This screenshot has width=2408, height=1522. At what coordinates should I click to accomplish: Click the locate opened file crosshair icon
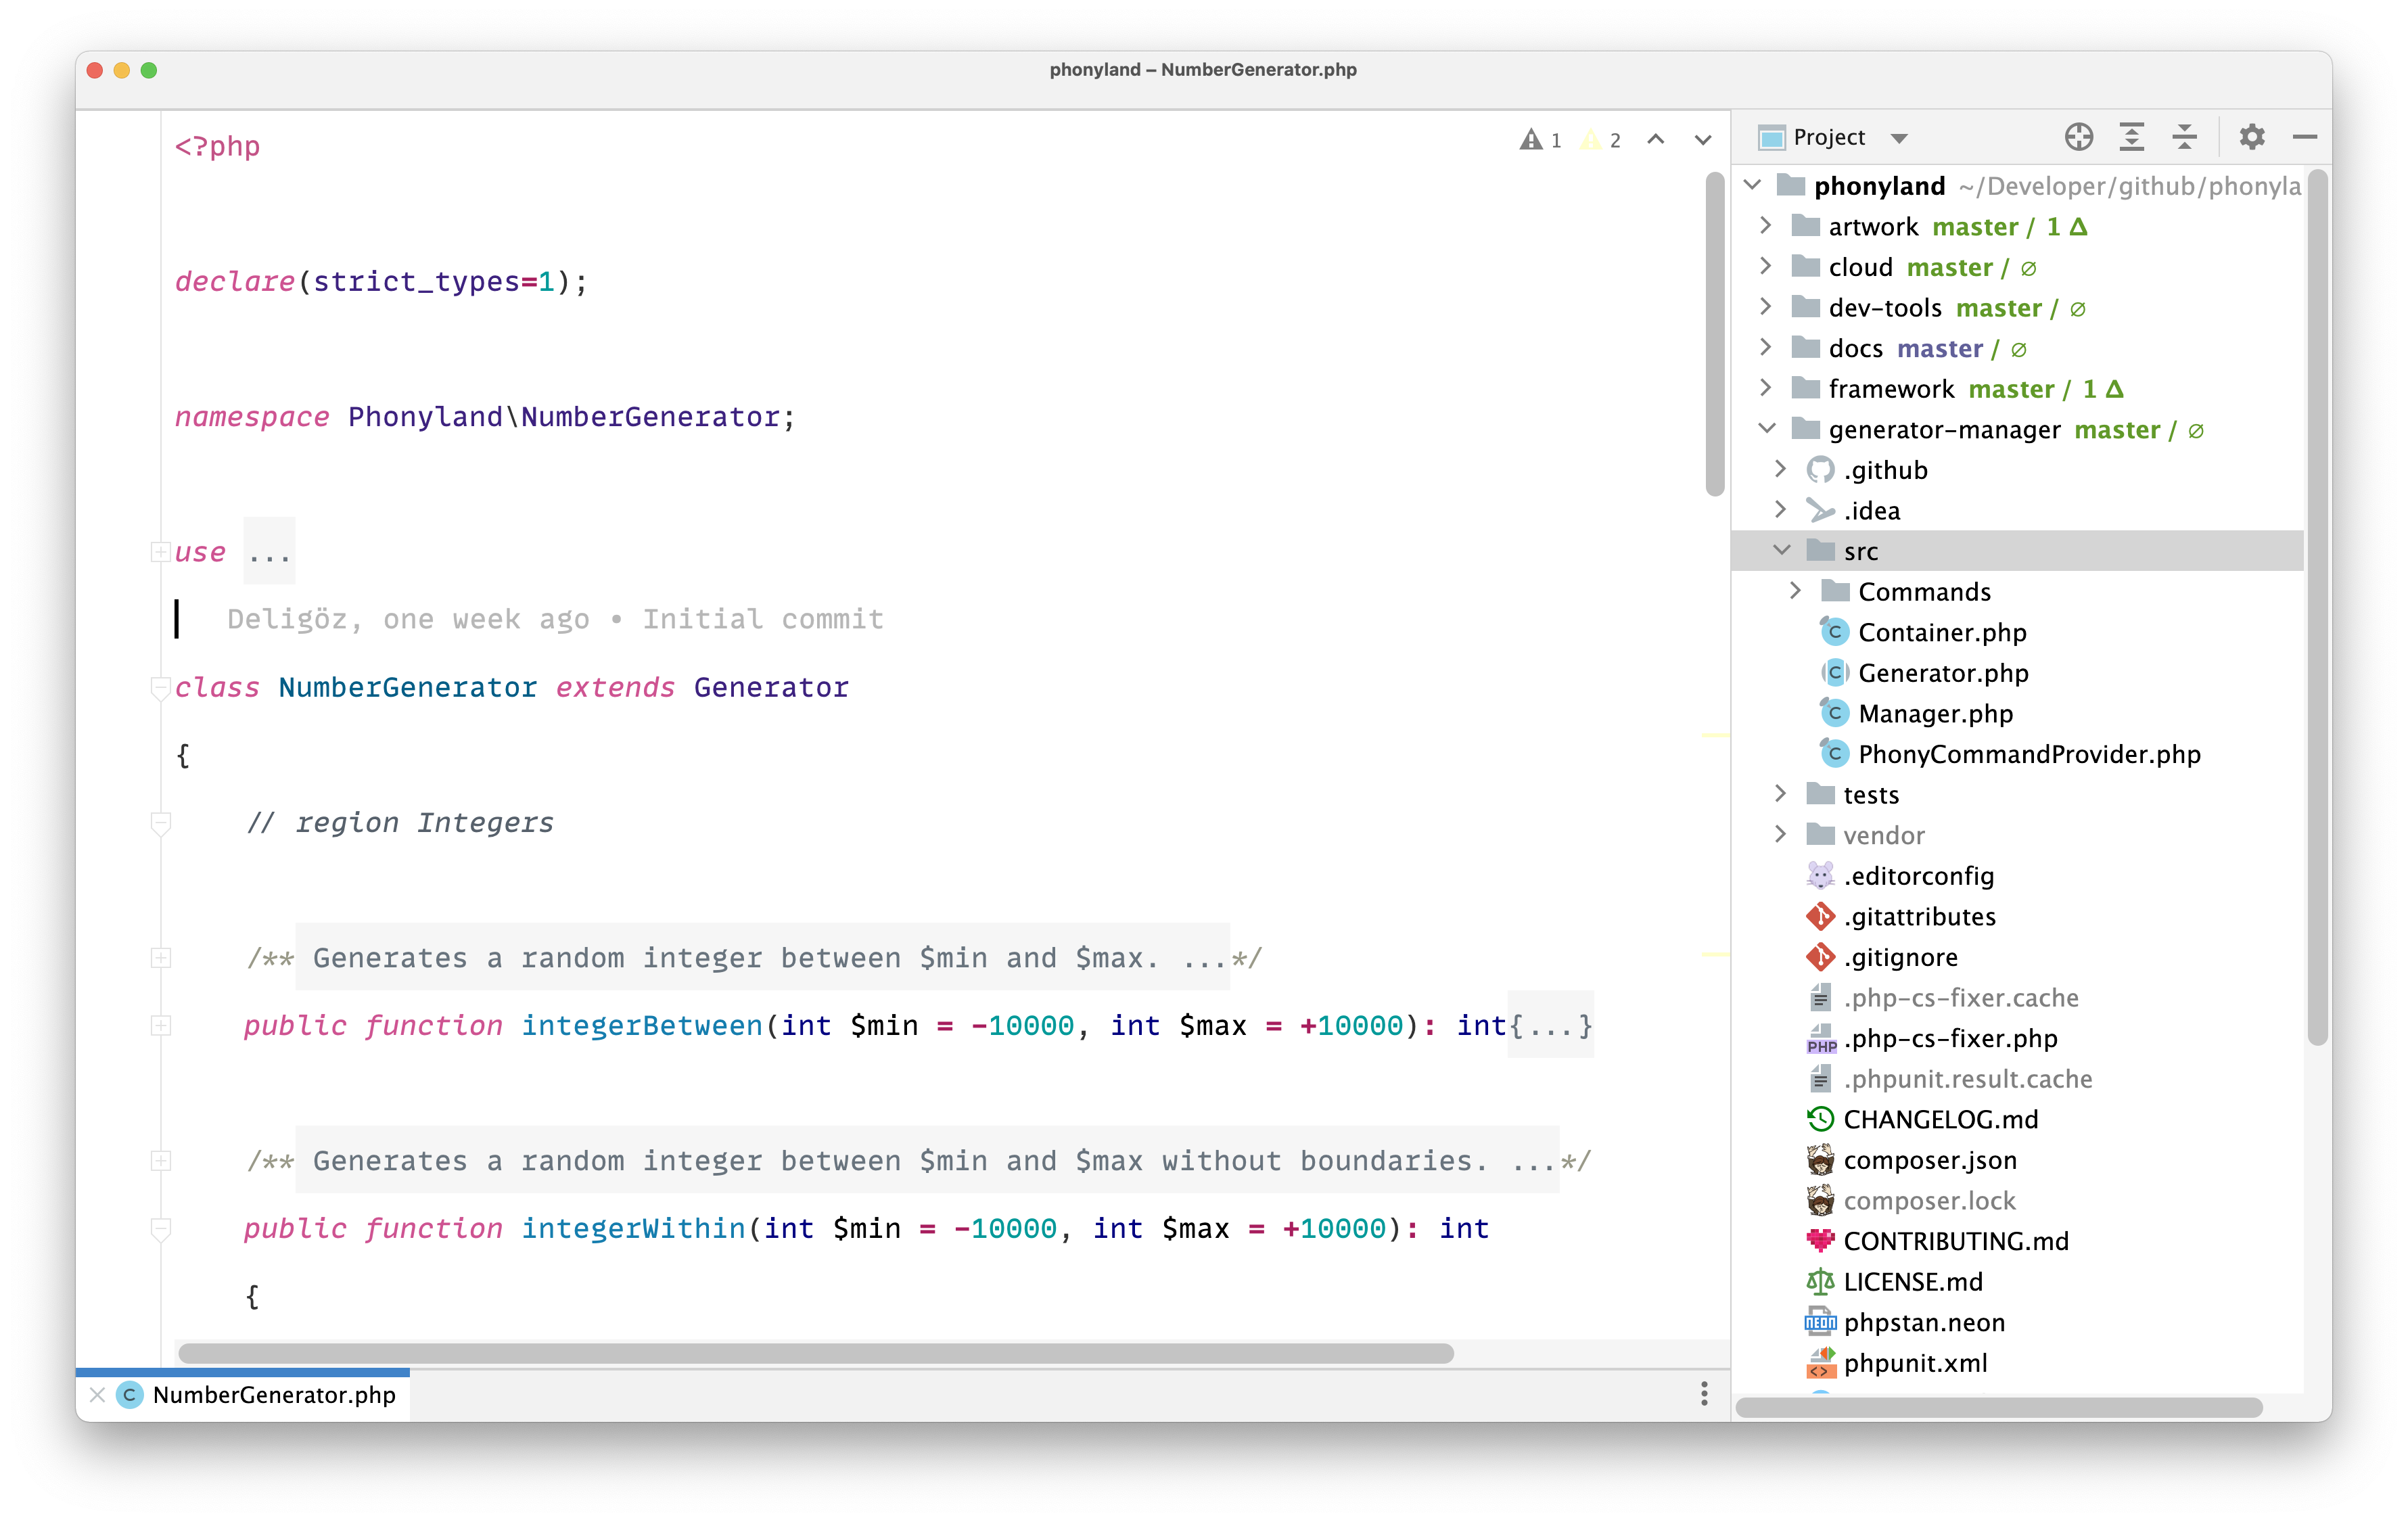point(2078,137)
